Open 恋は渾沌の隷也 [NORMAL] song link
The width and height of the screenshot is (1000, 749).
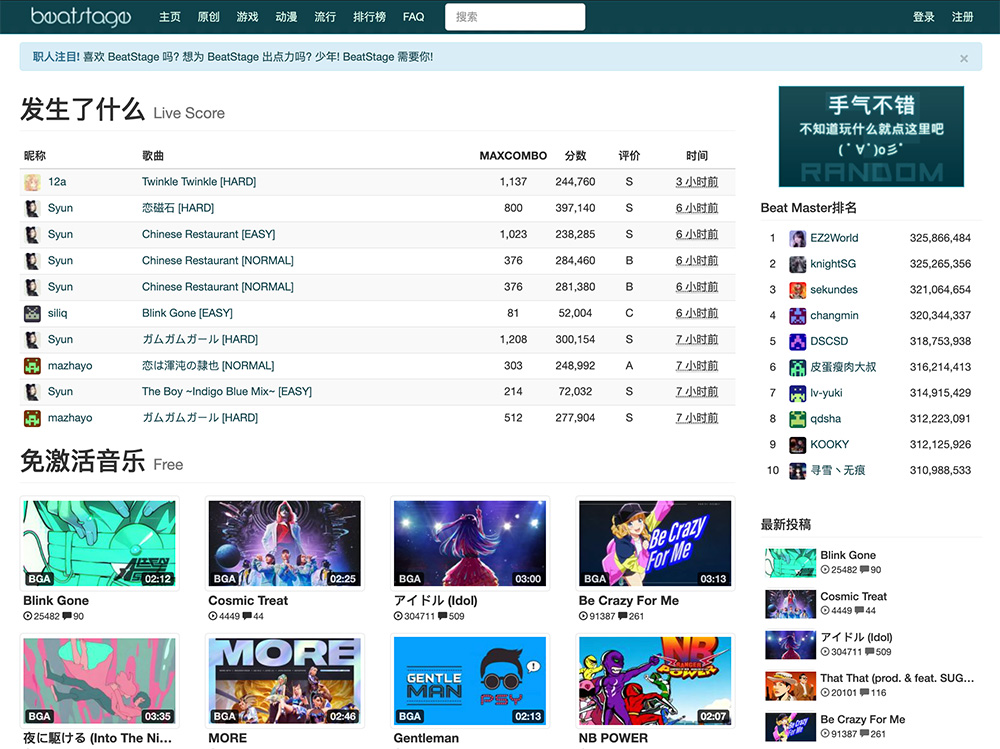(208, 366)
